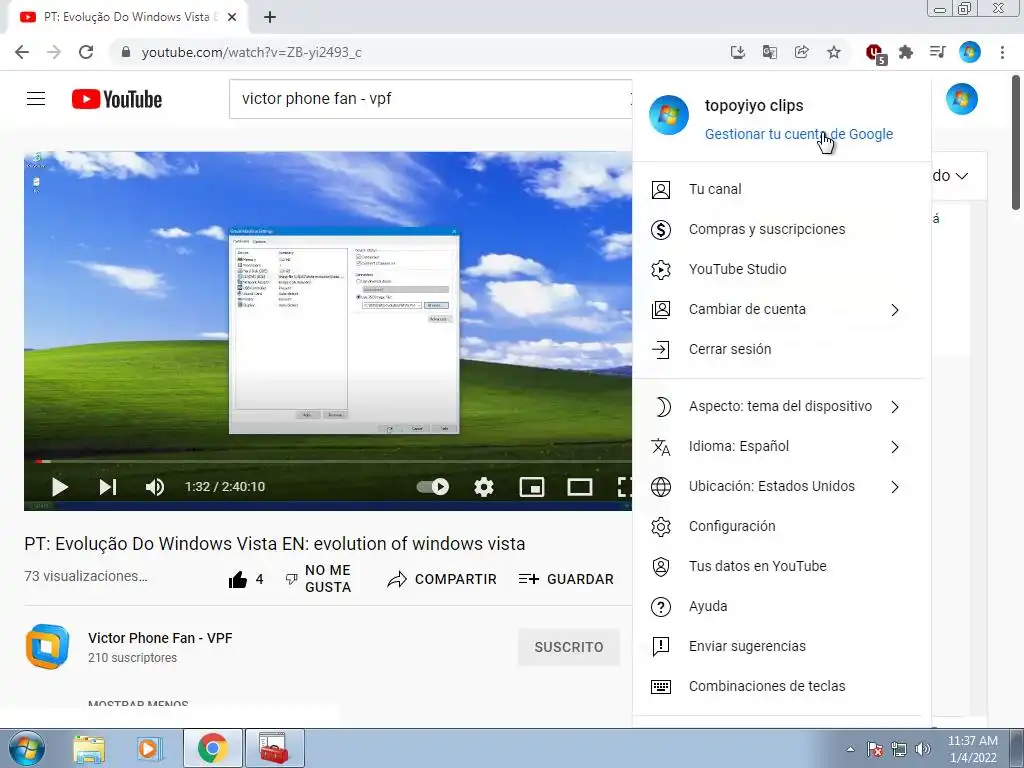Image resolution: width=1024 pixels, height=768 pixels.
Task: Mute the video volume
Action: tap(155, 487)
